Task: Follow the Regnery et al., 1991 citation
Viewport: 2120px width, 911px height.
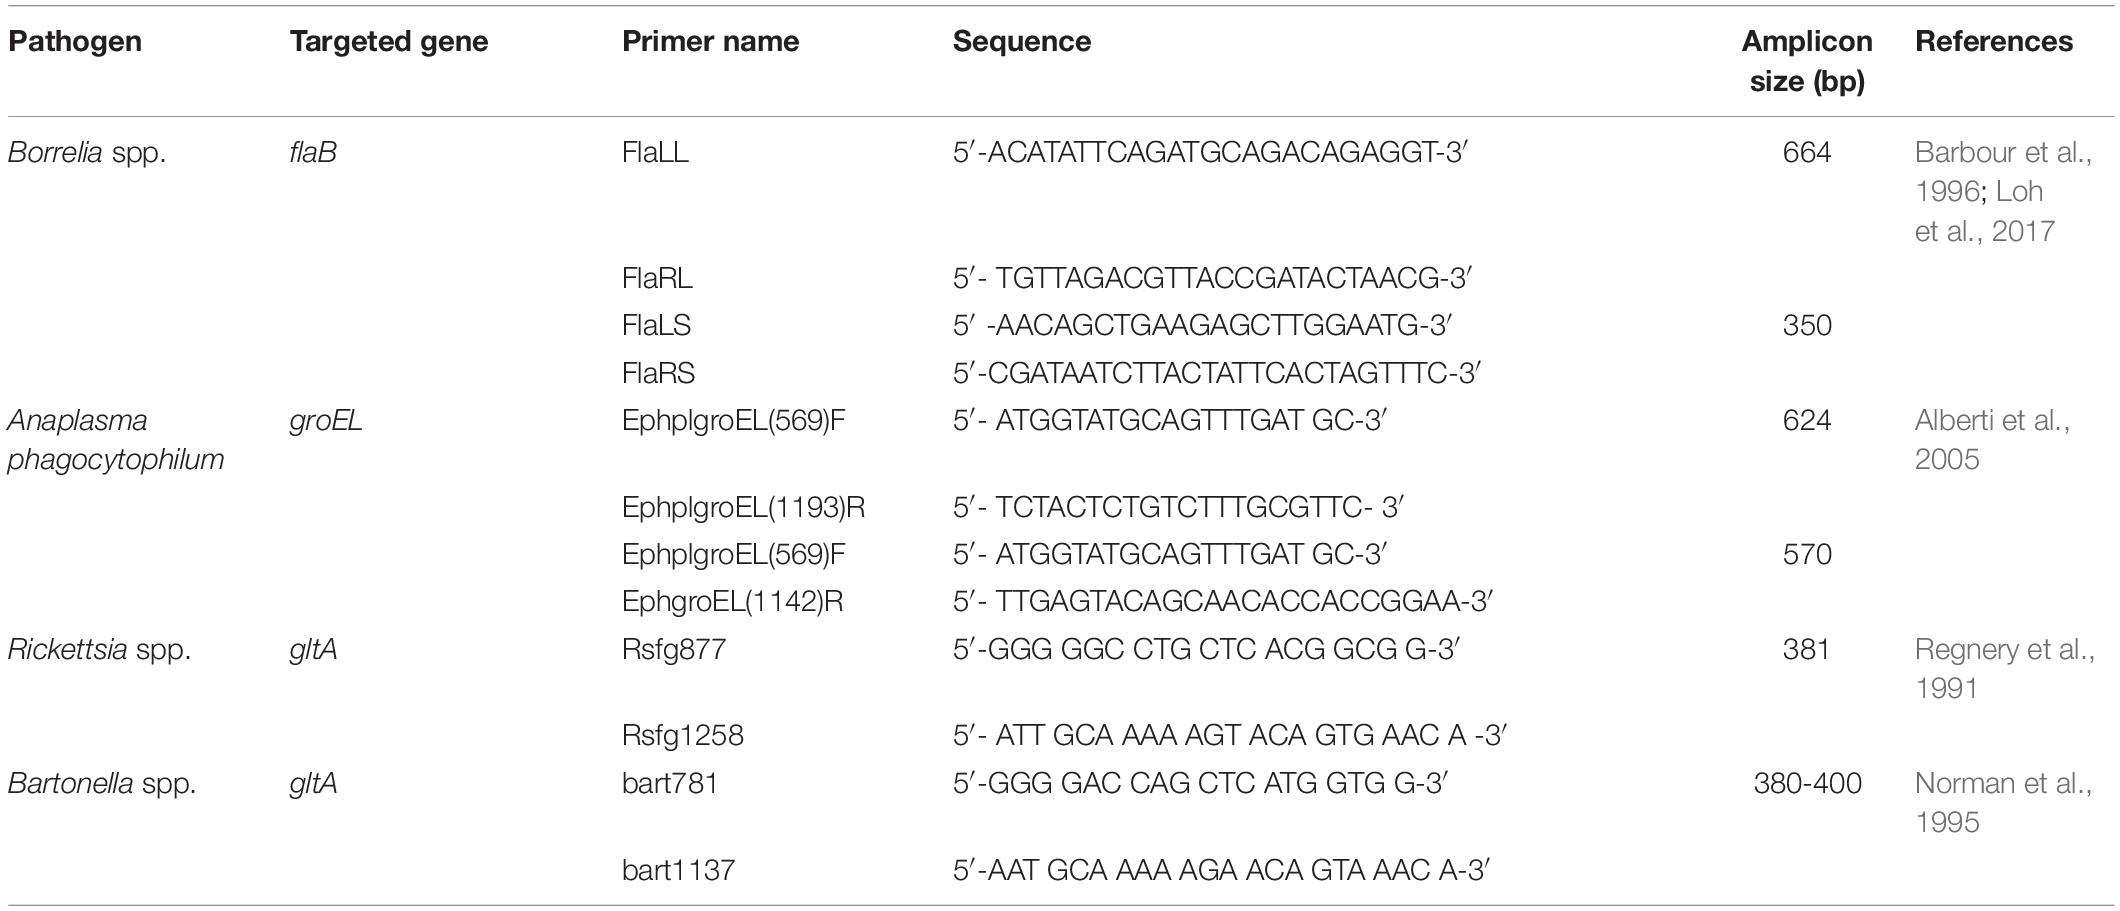Action: (x=2005, y=668)
